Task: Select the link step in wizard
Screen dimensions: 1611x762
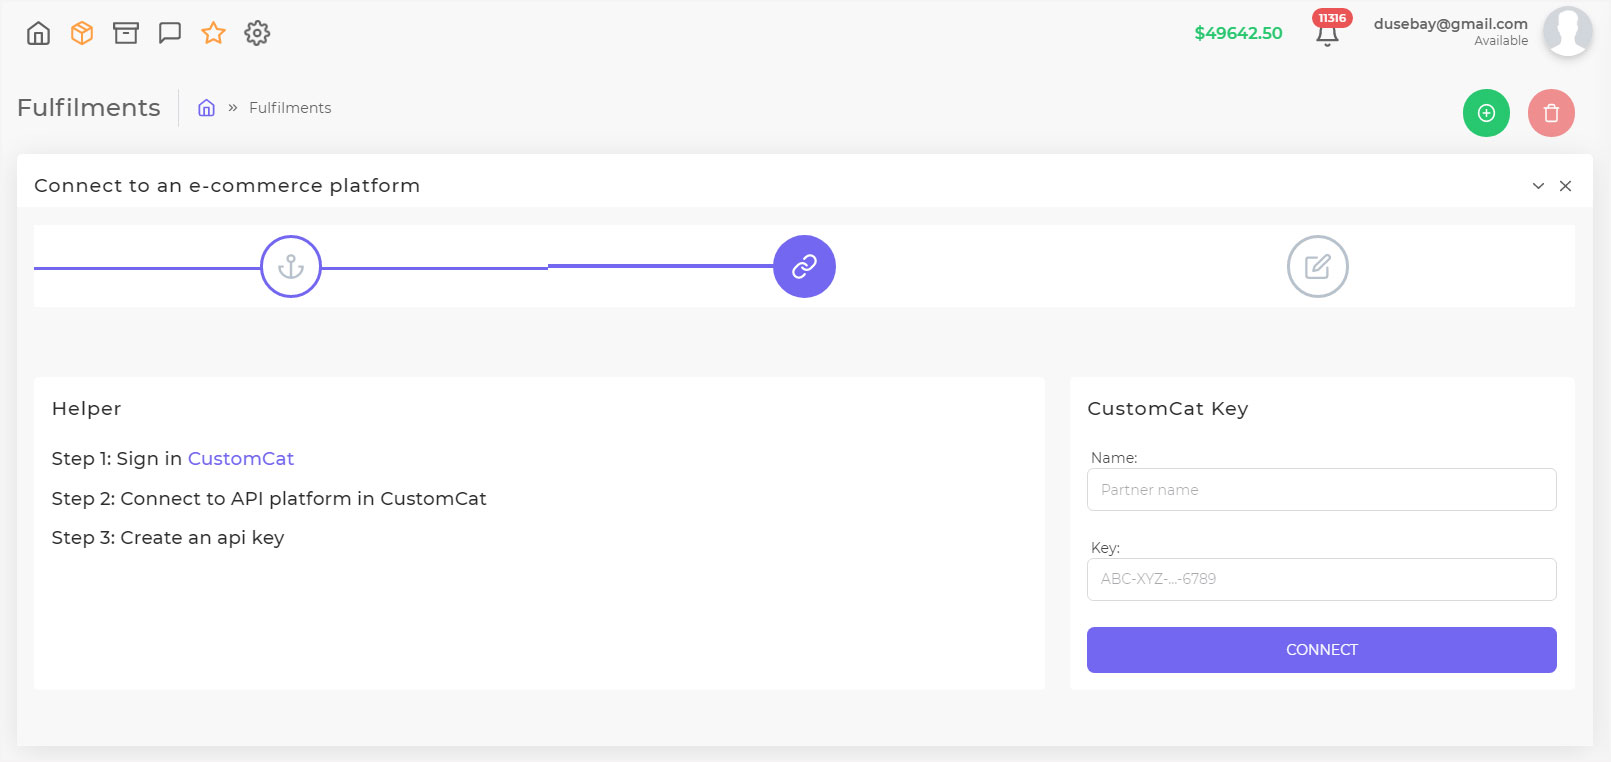Action: pyautogui.click(x=804, y=266)
